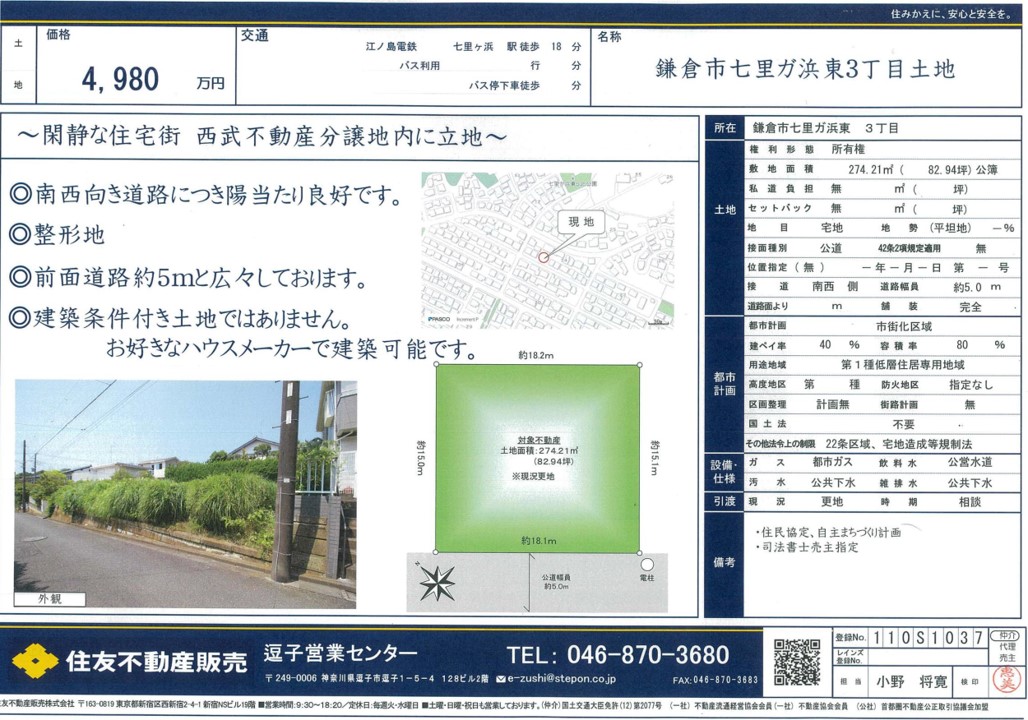The width and height of the screenshot is (1028, 720).
Task: Click the green land plot diagram
Action: coord(537,458)
